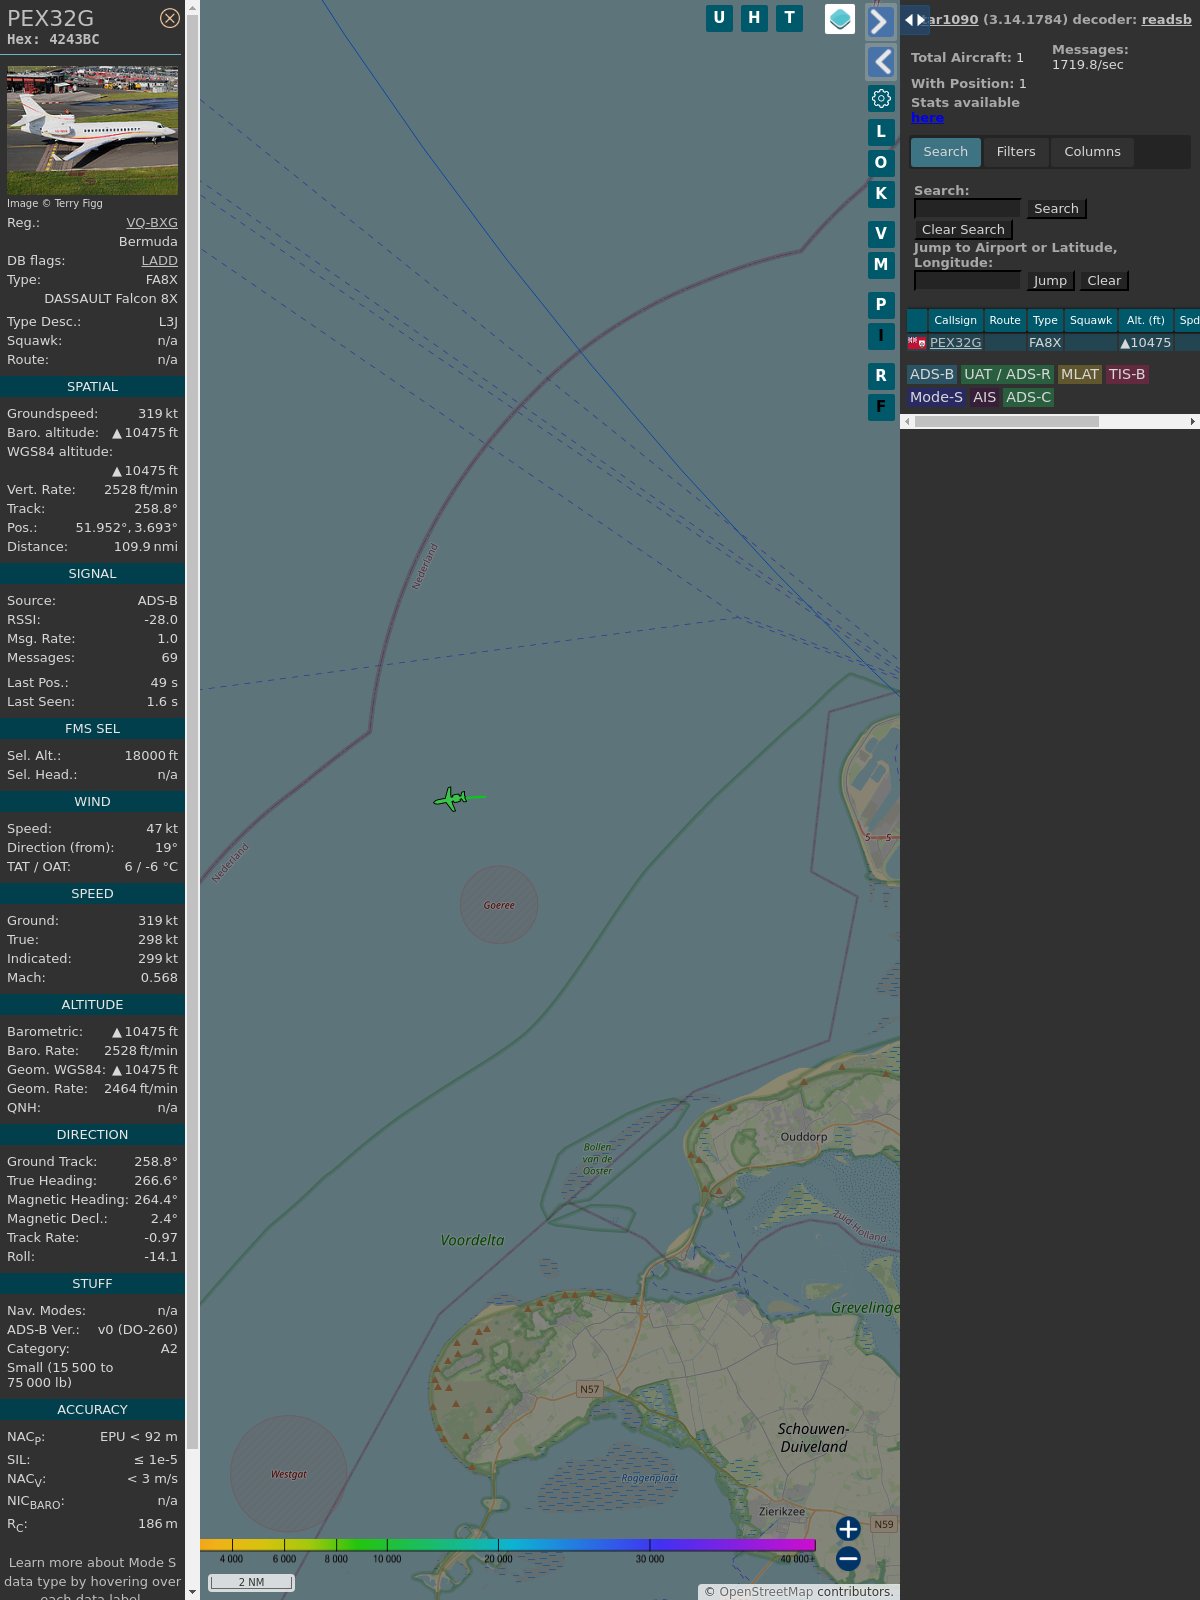Screen dimensions: 1200x1600
Task: Close the PEX32G aircraft info panel
Action: 170,18
